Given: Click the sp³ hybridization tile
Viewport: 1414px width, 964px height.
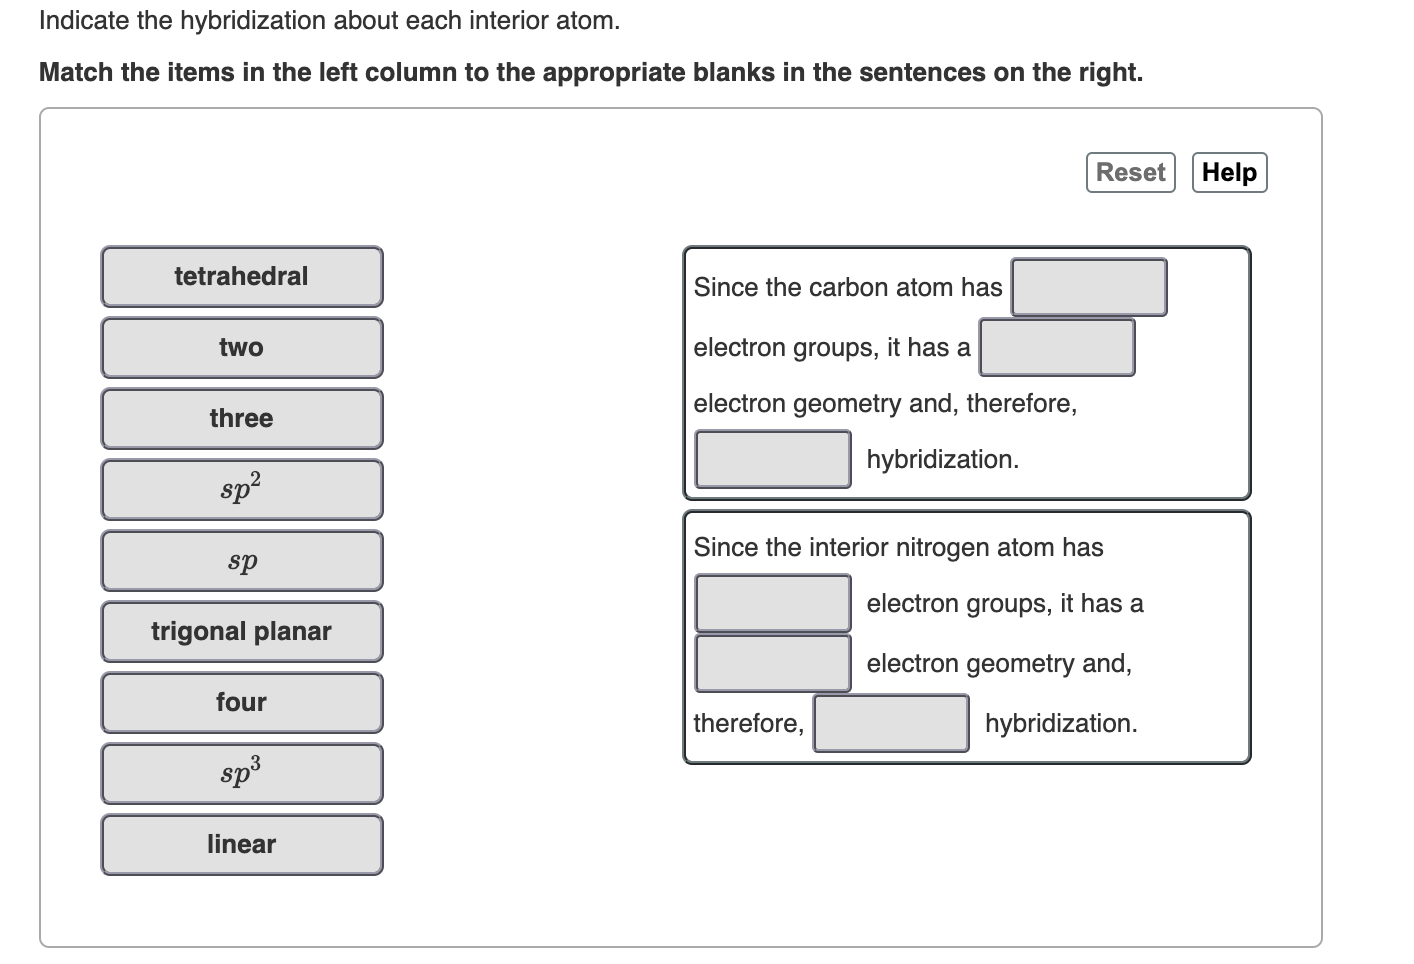Looking at the screenshot, I should 241,773.
